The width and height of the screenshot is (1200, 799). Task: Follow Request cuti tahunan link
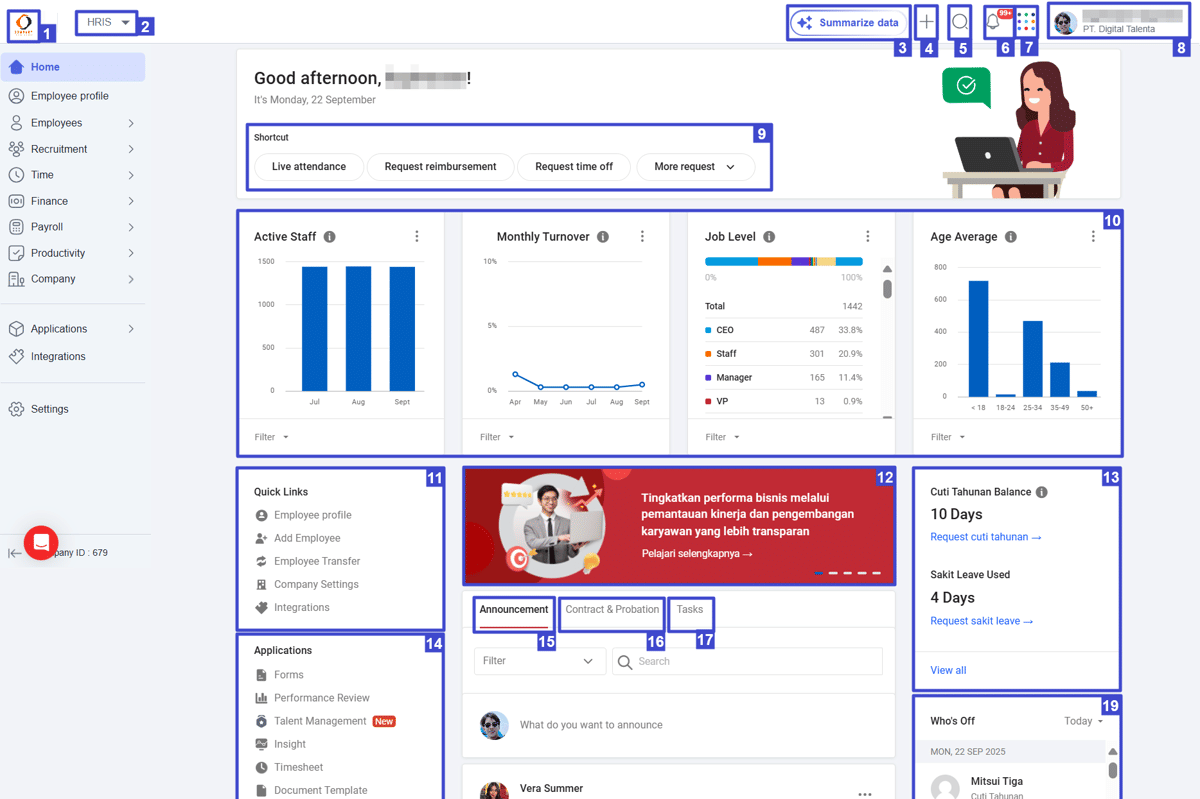coord(986,537)
